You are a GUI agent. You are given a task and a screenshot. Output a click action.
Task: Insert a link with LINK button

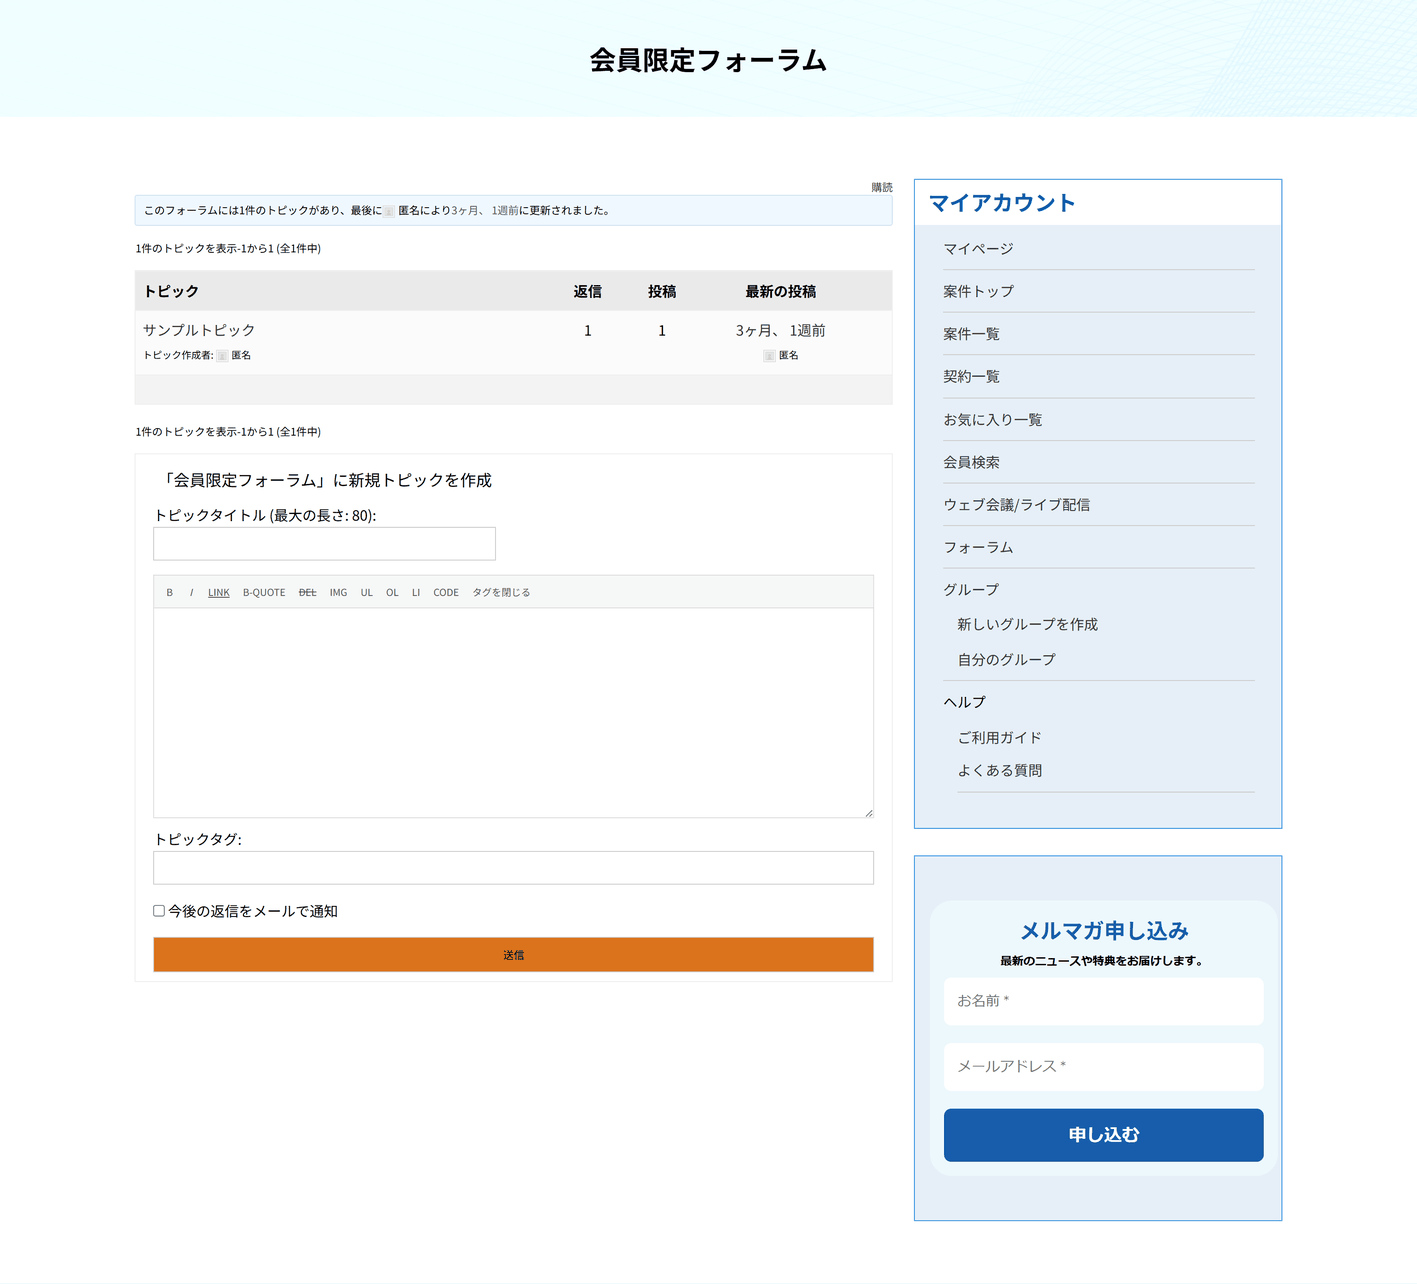219,593
